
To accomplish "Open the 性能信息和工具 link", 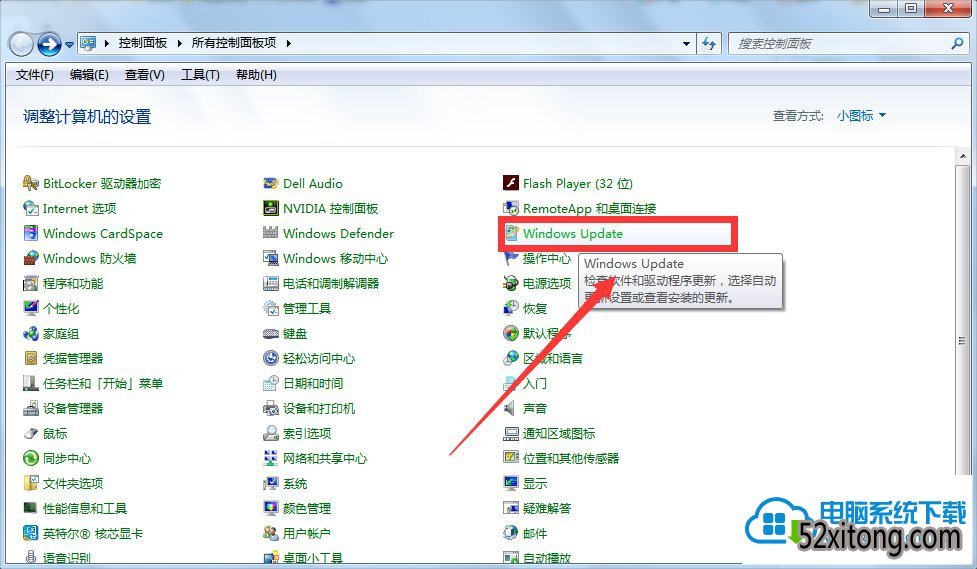I will click(85, 509).
